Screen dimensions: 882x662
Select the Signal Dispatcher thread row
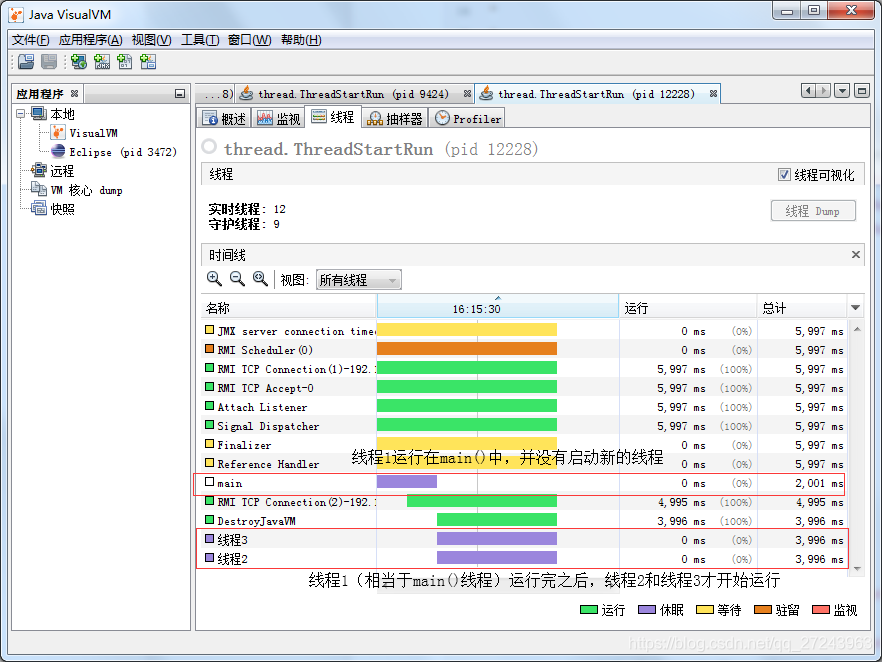pyautogui.click(x=524, y=426)
